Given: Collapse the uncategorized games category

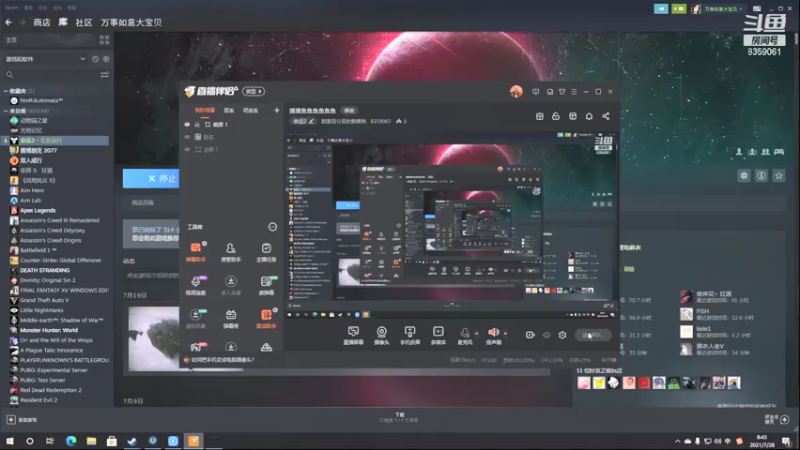Looking at the screenshot, I should [x=6, y=111].
